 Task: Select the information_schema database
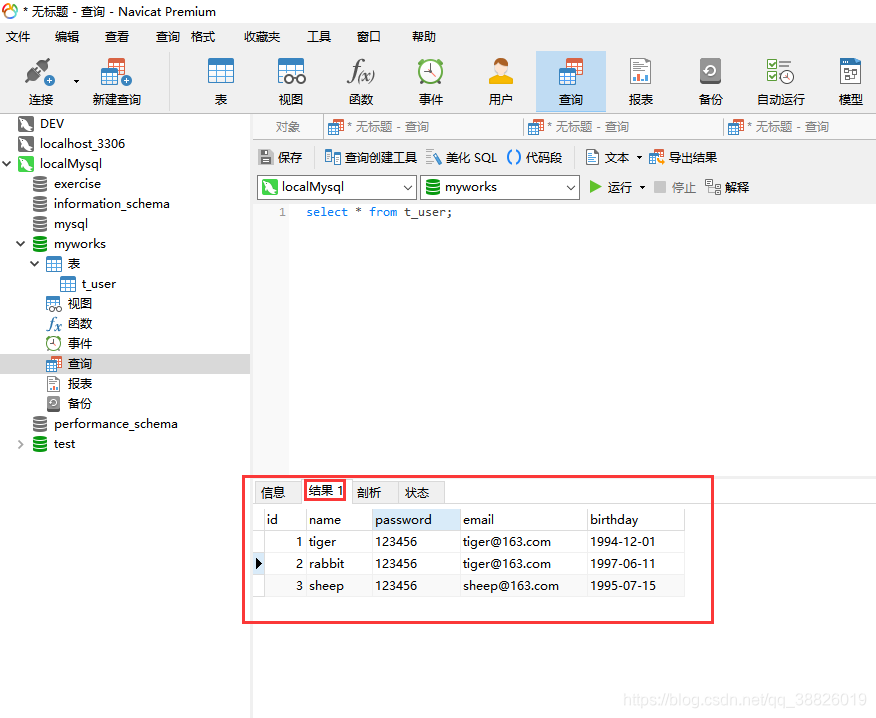[x=111, y=204]
